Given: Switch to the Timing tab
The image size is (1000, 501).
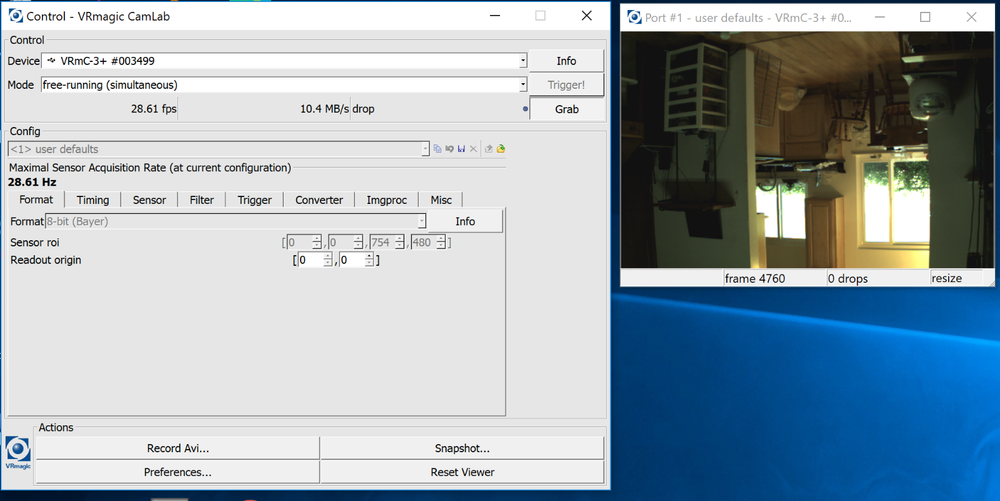Looking at the screenshot, I should pos(92,200).
